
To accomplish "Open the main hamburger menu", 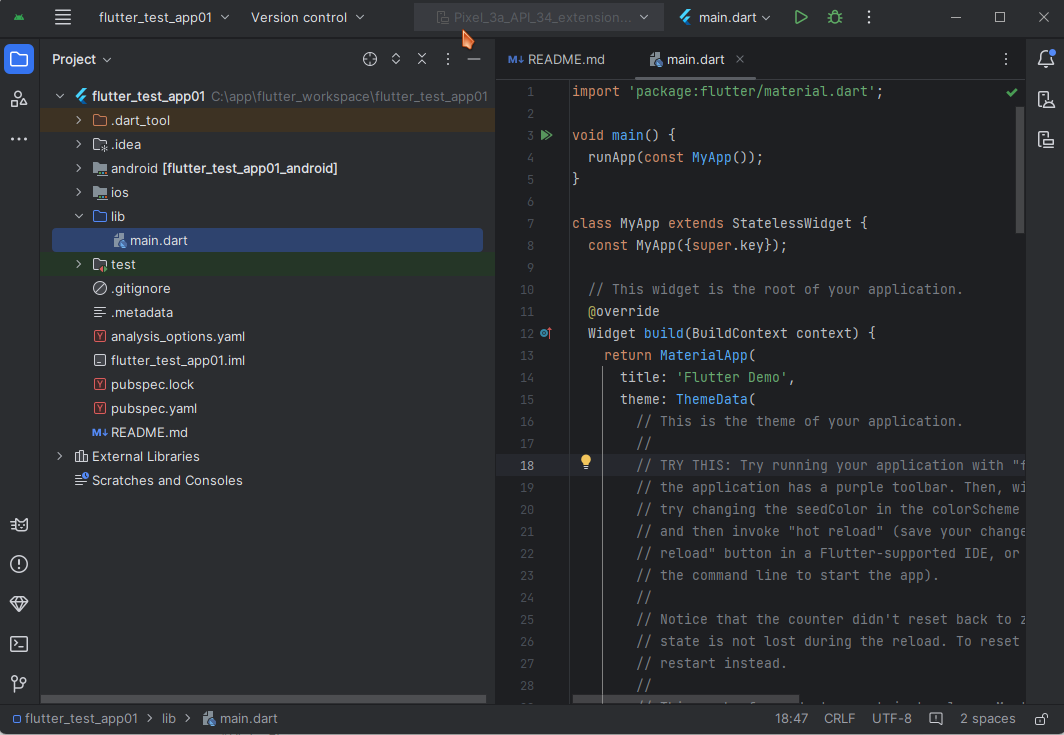I will pyautogui.click(x=62, y=17).
